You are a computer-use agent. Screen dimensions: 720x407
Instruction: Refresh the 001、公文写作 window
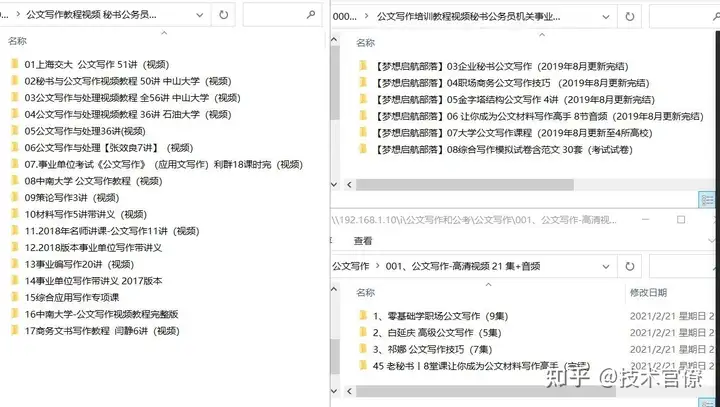click(x=630, y=266)
